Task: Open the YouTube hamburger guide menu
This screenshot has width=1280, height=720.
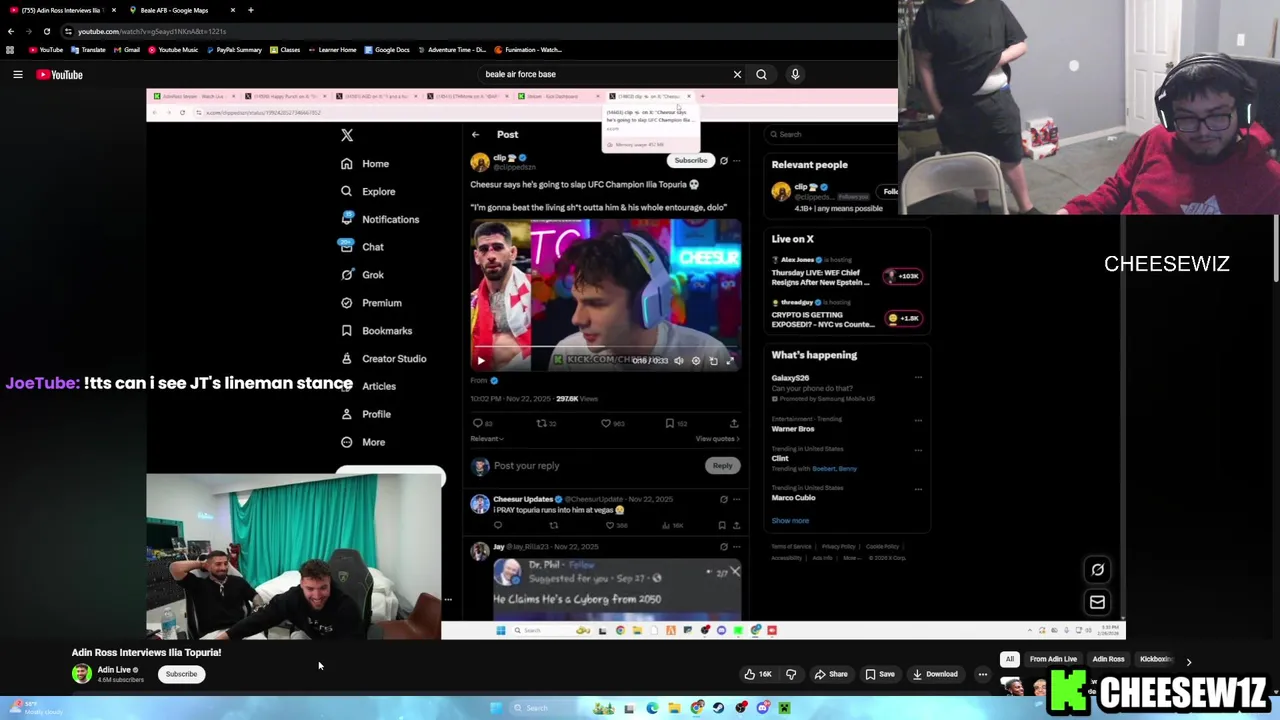Action: pyautogui.click(x=18, y=74)
